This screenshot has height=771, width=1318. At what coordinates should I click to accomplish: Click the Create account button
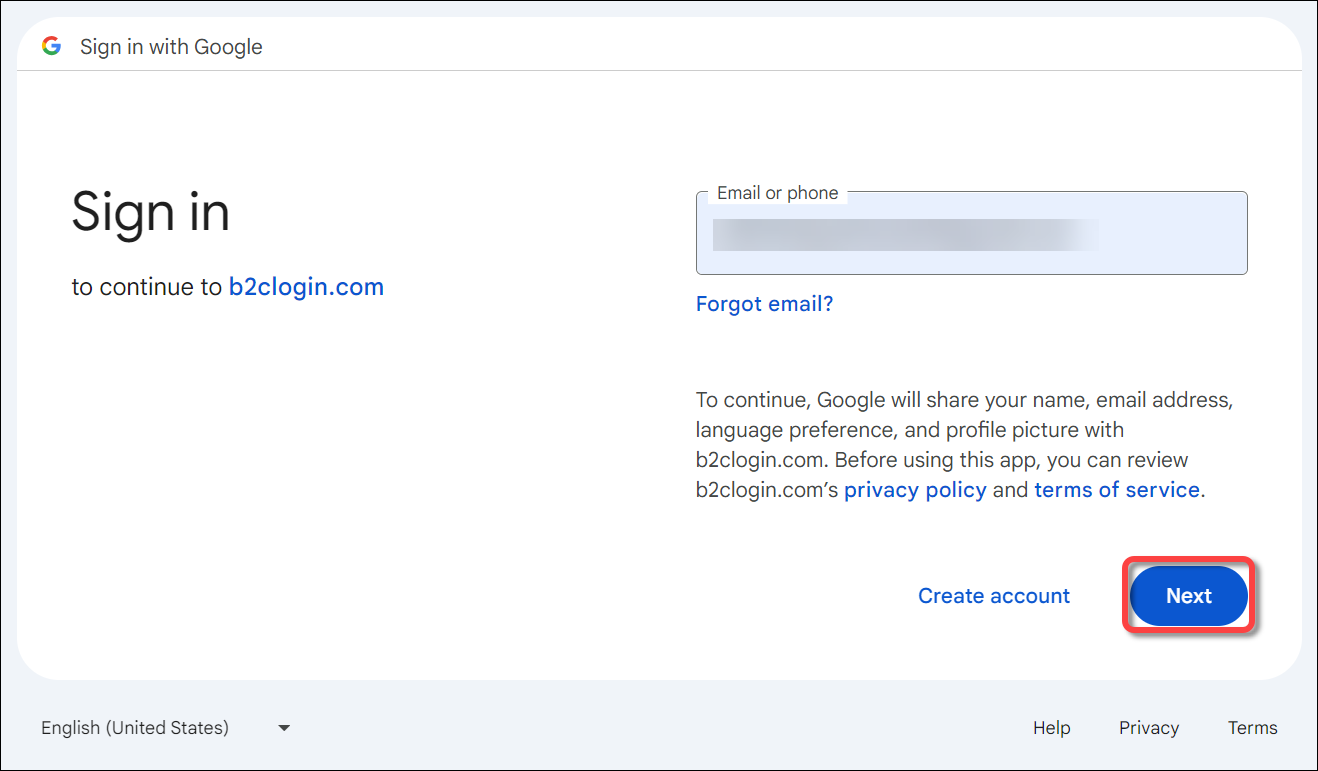tap(994, 596)
